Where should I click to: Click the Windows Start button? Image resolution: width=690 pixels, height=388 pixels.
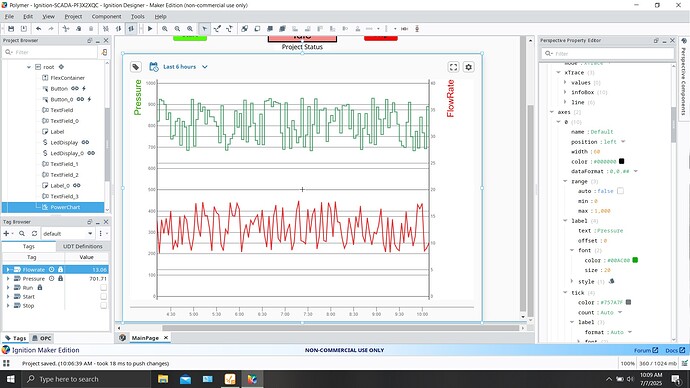tap(10, 379)
